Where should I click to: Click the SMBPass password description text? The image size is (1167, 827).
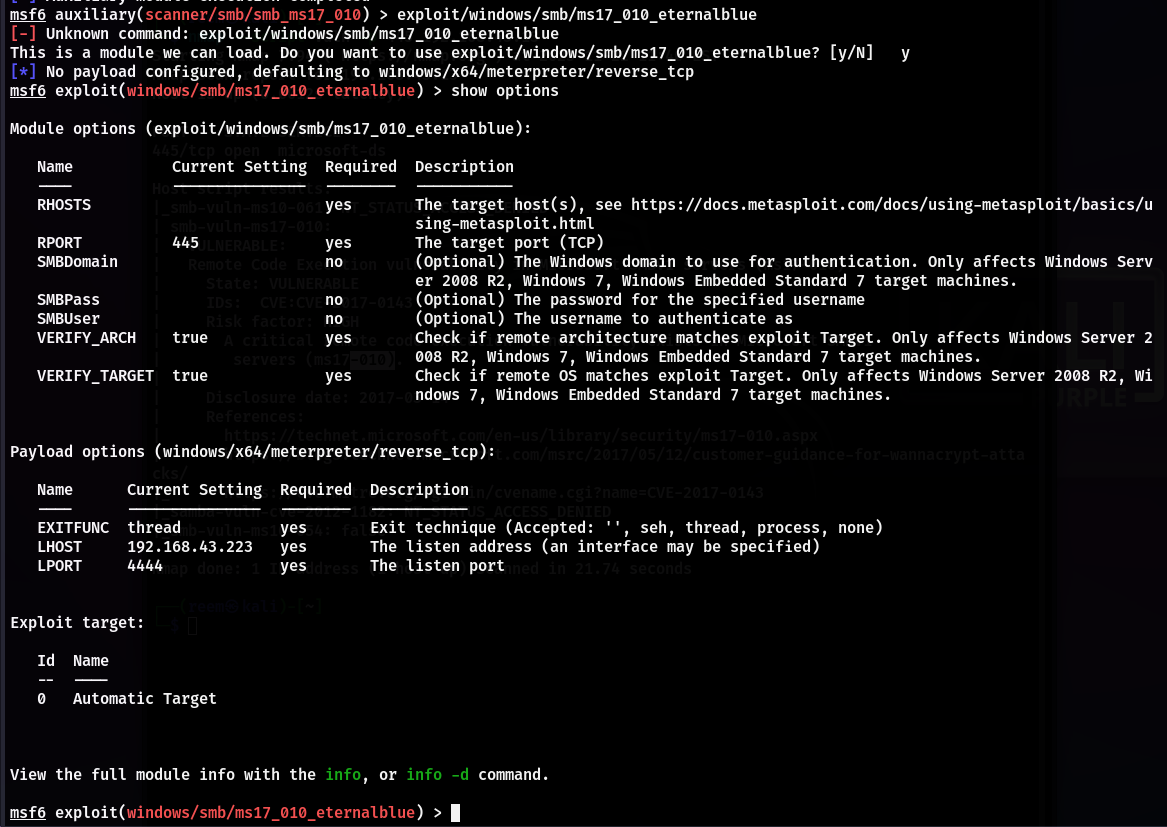point(640,300)
